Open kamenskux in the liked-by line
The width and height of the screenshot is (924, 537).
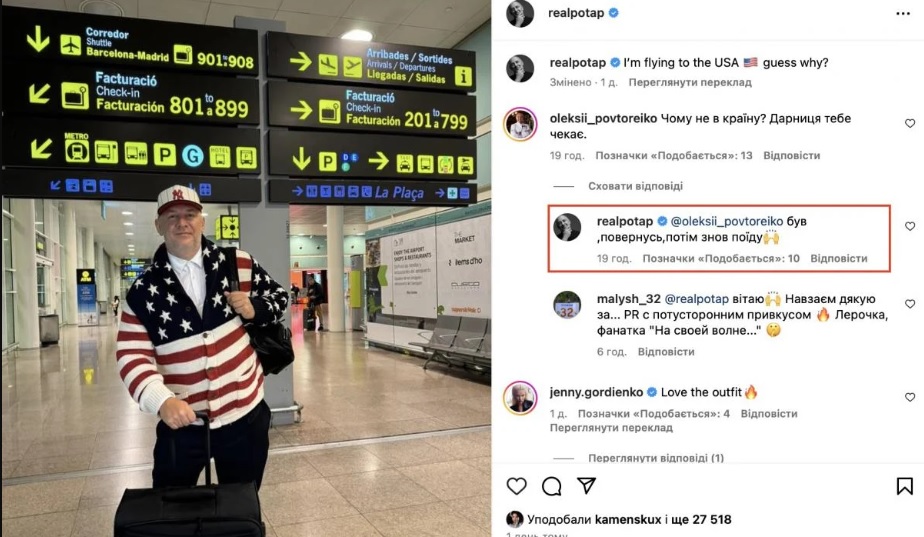tap(628, 519)
